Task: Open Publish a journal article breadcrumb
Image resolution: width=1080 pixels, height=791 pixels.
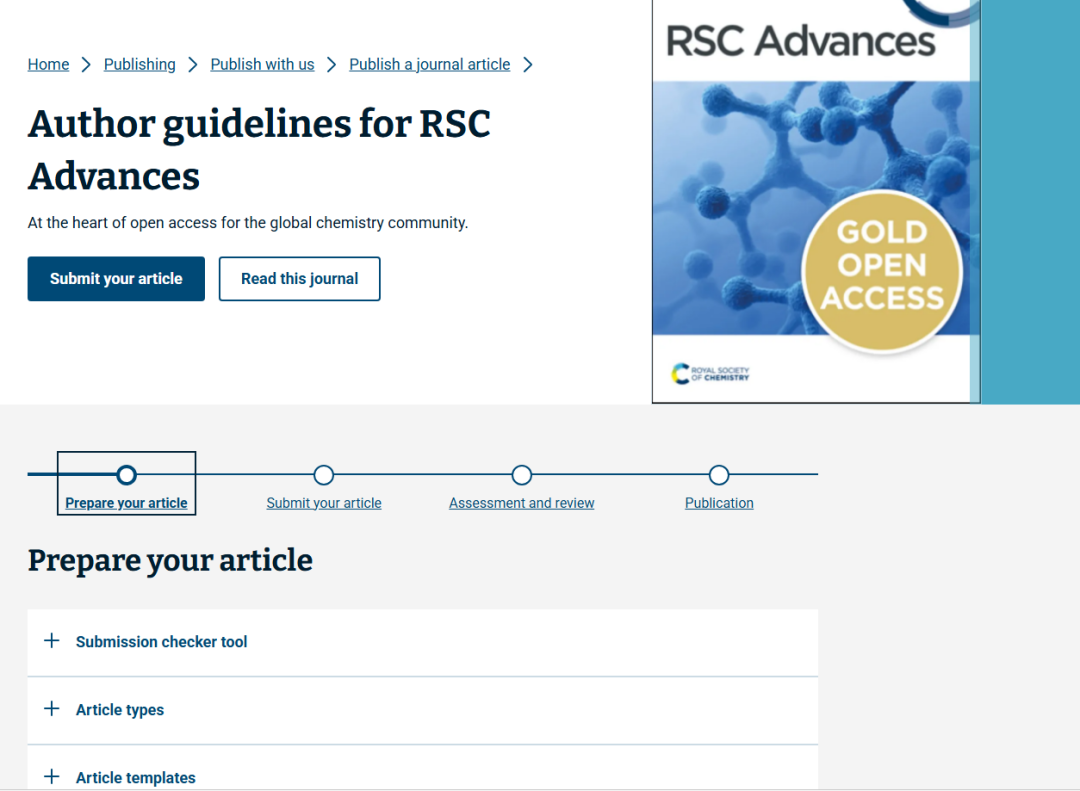Action: point(430,64)
